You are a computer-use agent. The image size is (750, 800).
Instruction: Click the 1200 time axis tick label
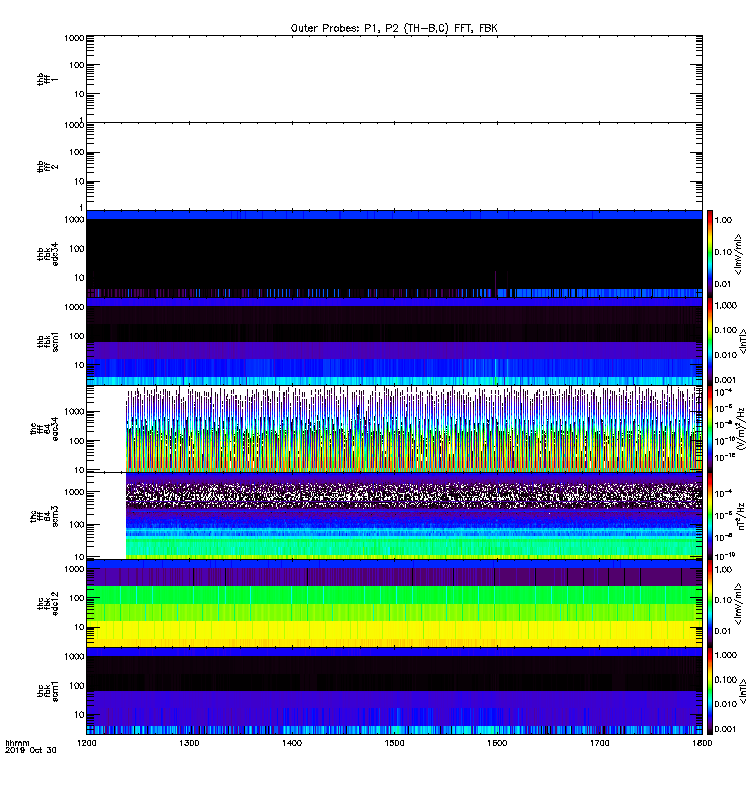(x=86, y=743)
